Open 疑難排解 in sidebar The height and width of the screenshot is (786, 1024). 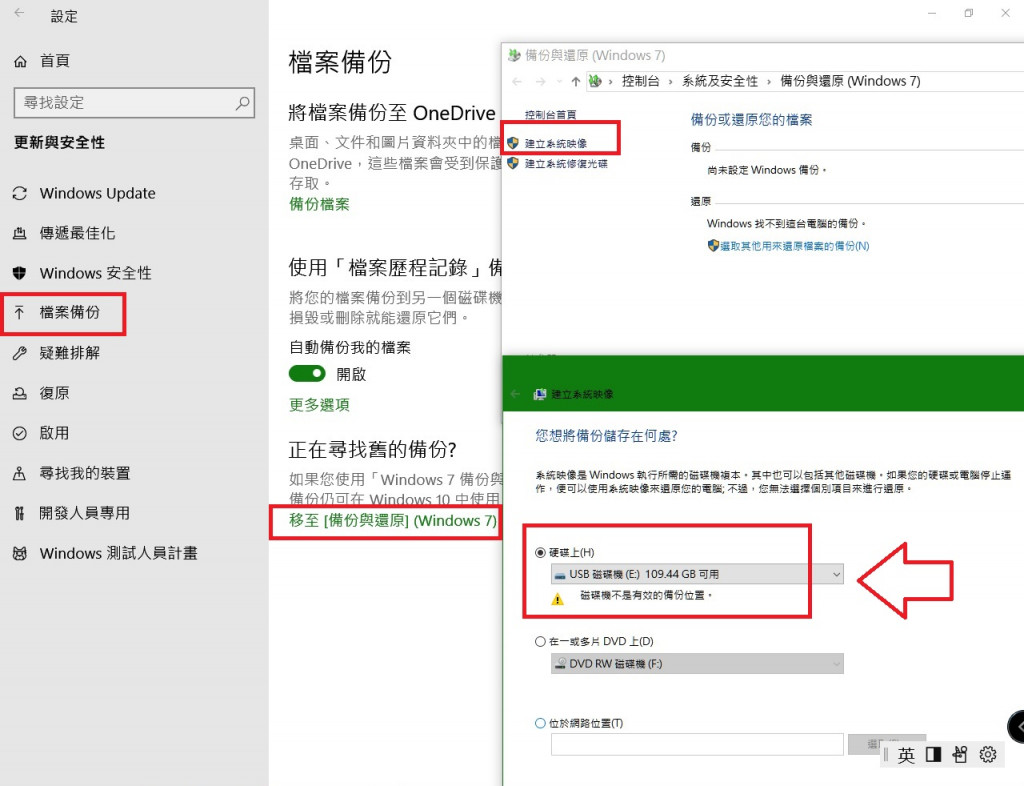(56, 353)
